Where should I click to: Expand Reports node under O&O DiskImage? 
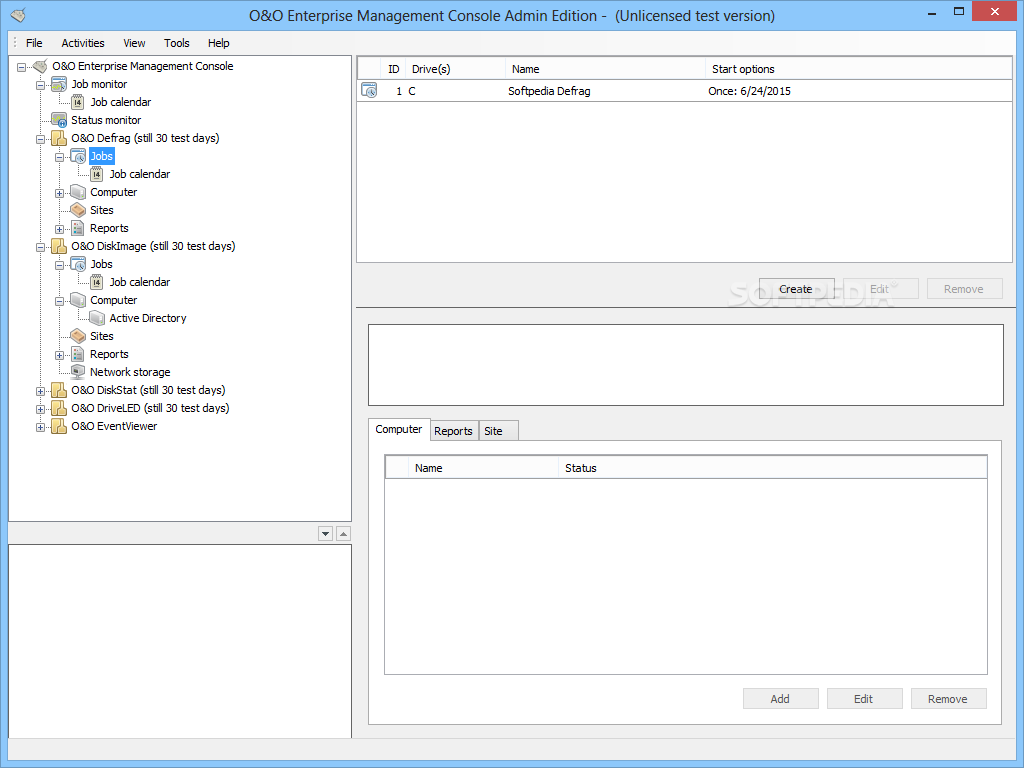59,355
